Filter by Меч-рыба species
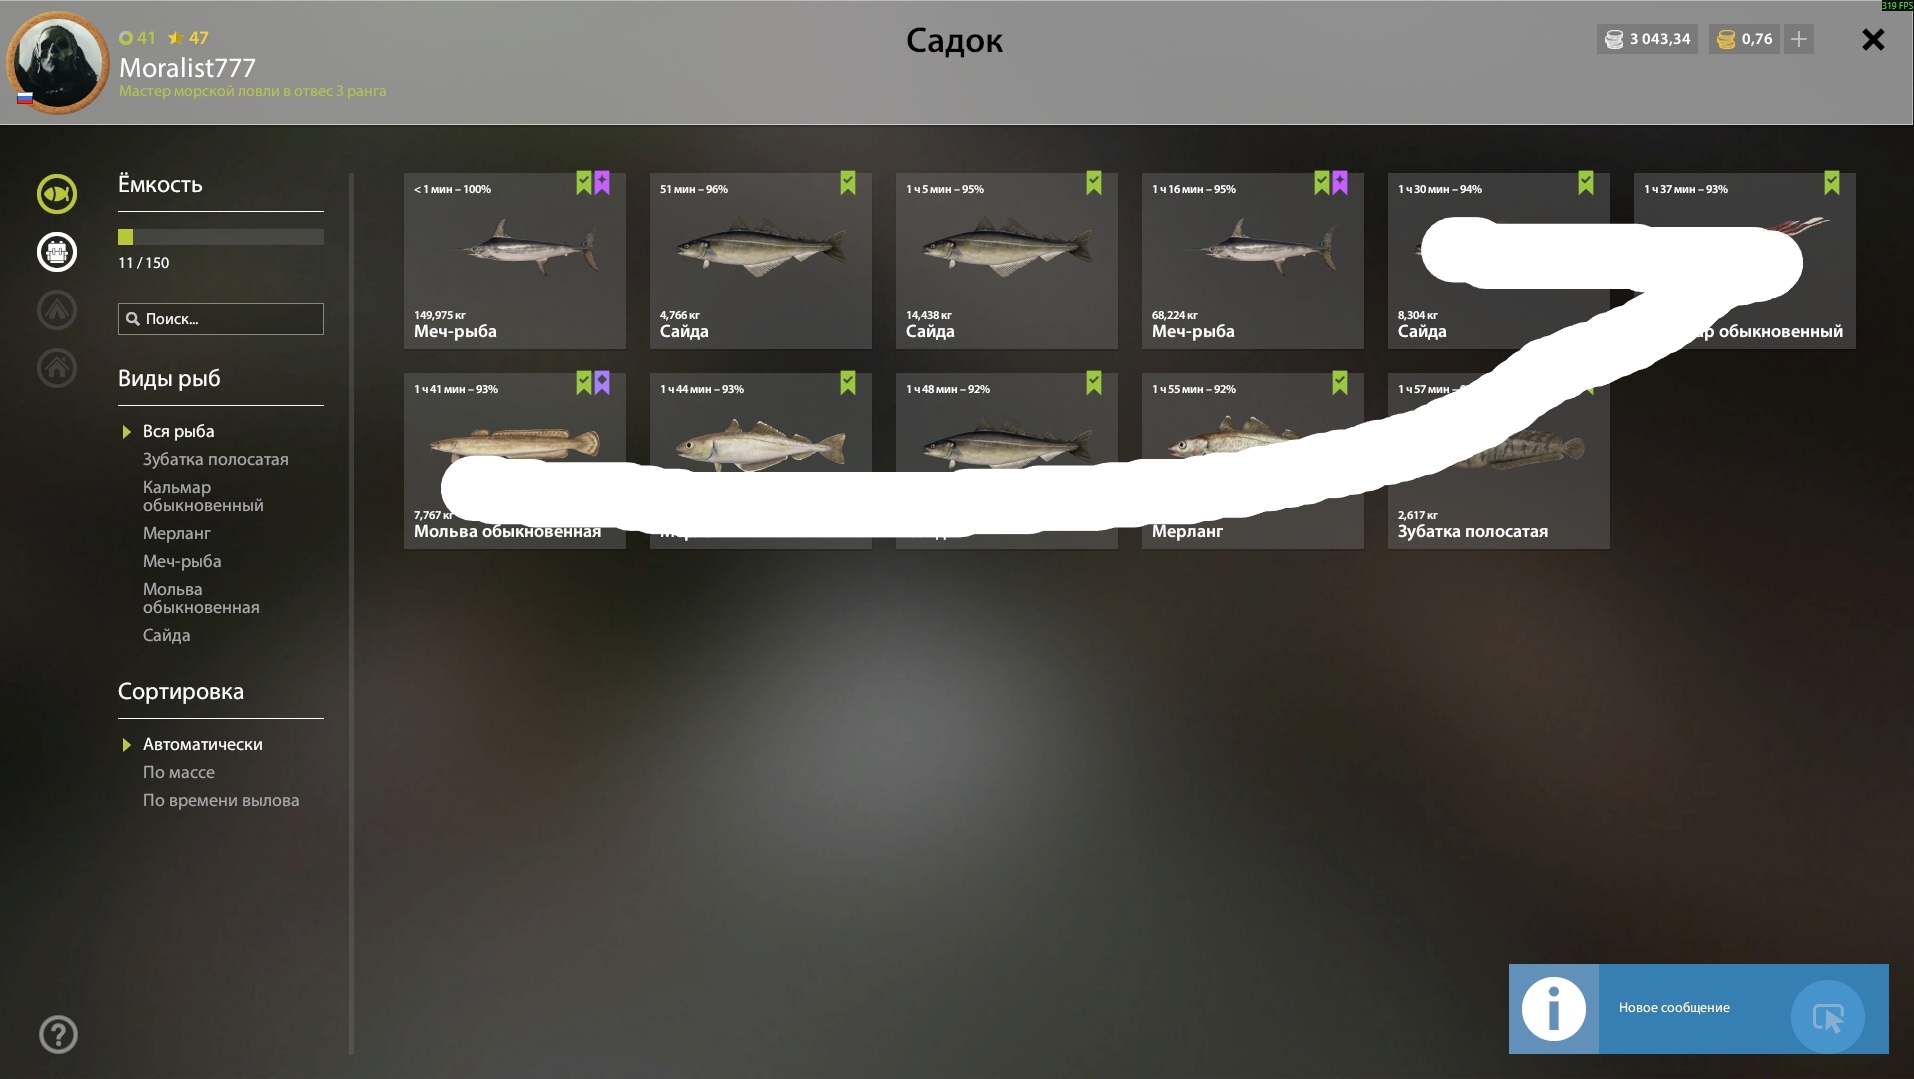This screenshot has height=1079, width=1914. click(x=182, y=561)
